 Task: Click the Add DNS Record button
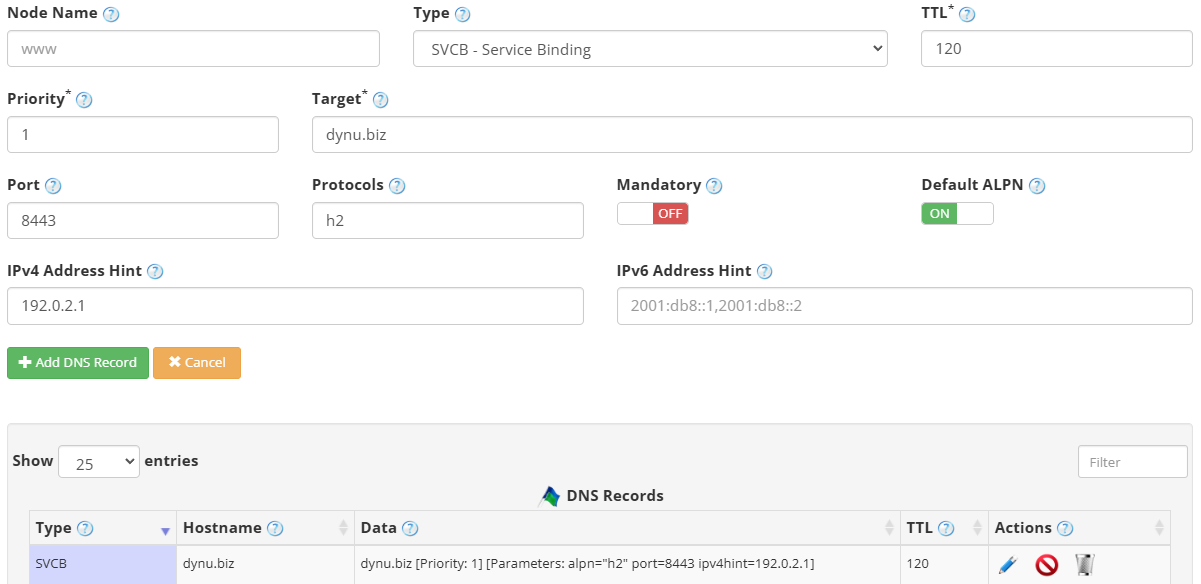[77, 362]
